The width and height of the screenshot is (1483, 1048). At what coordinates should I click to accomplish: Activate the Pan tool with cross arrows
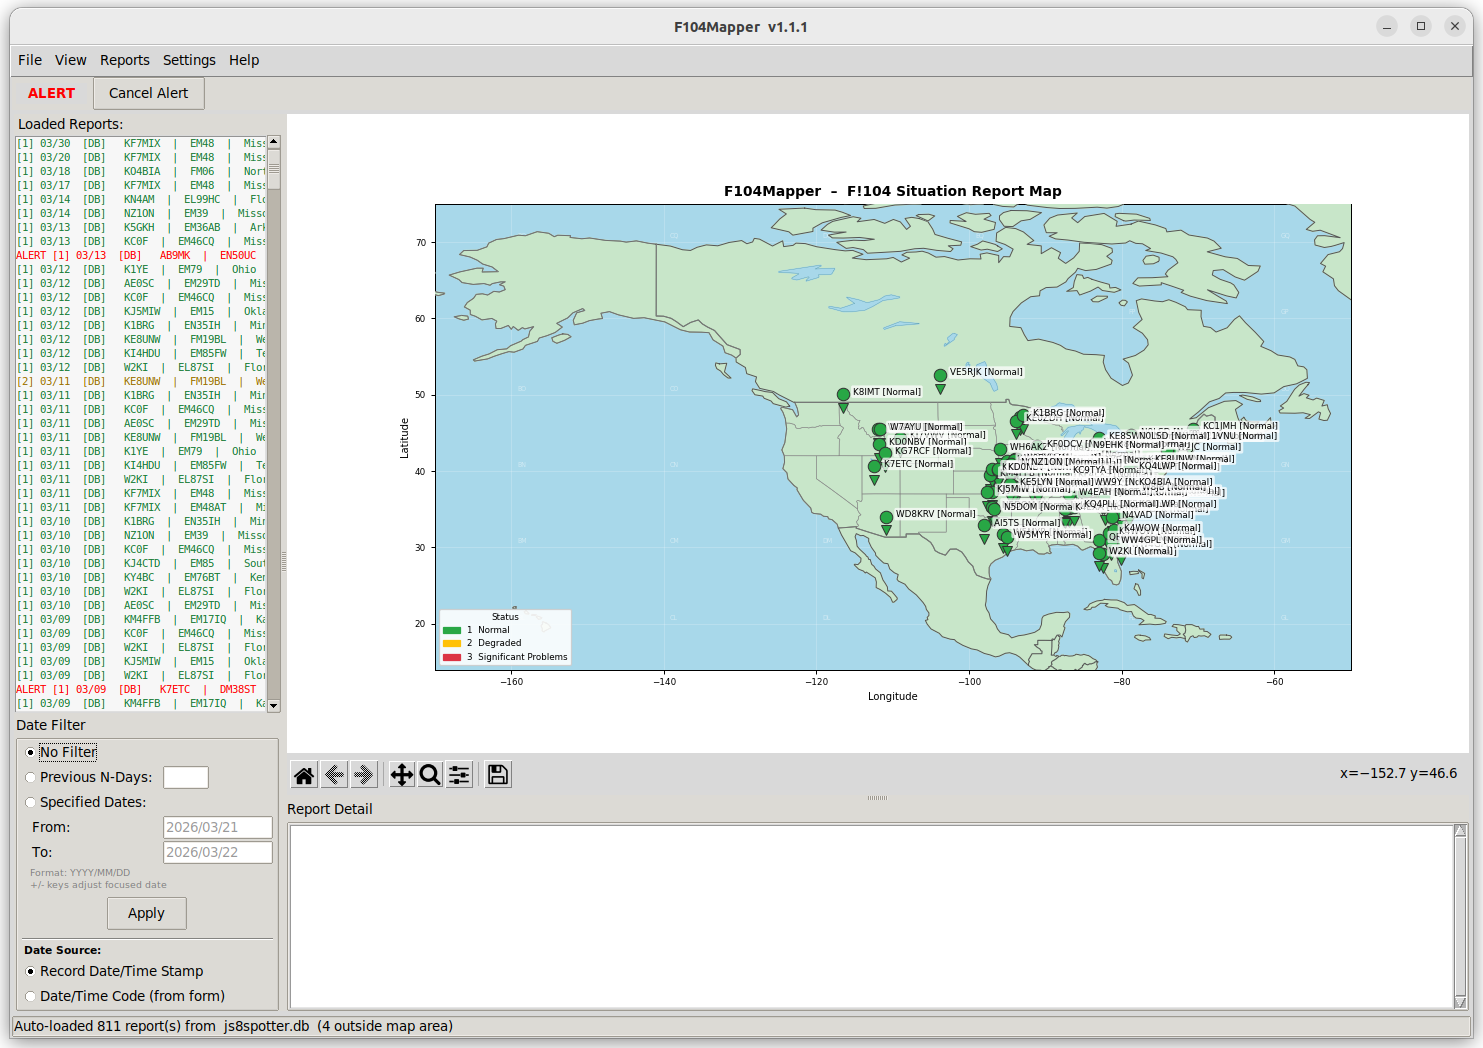click(x=401, y=775)
